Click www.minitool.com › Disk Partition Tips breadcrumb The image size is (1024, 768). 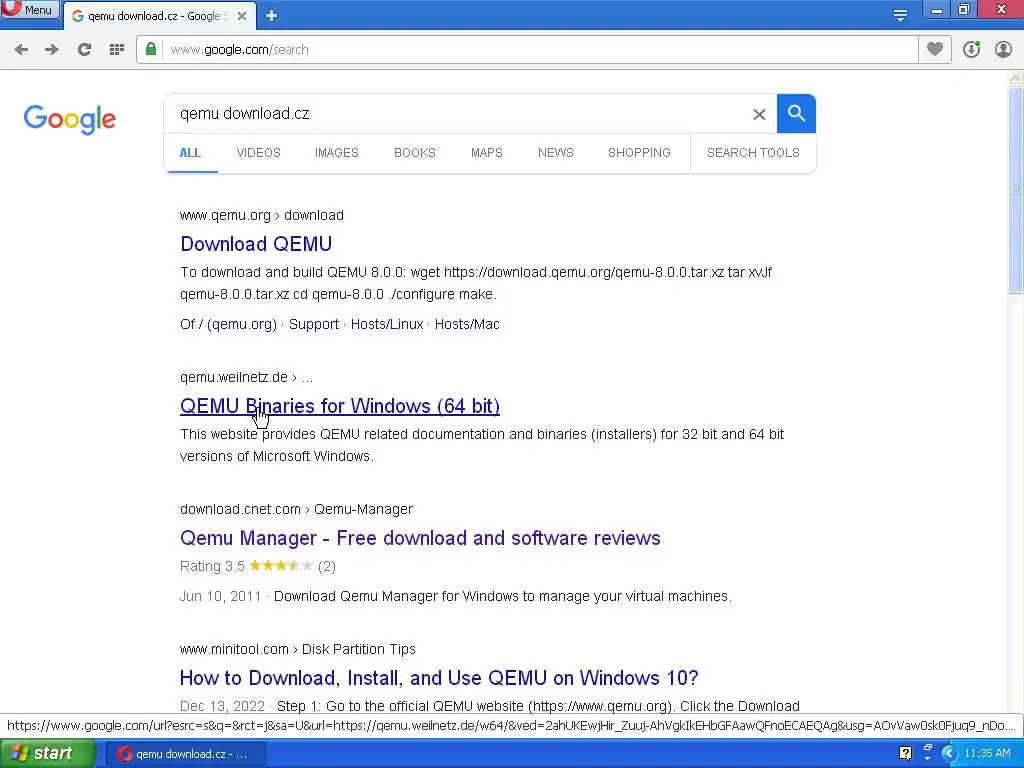pos(298,649)
